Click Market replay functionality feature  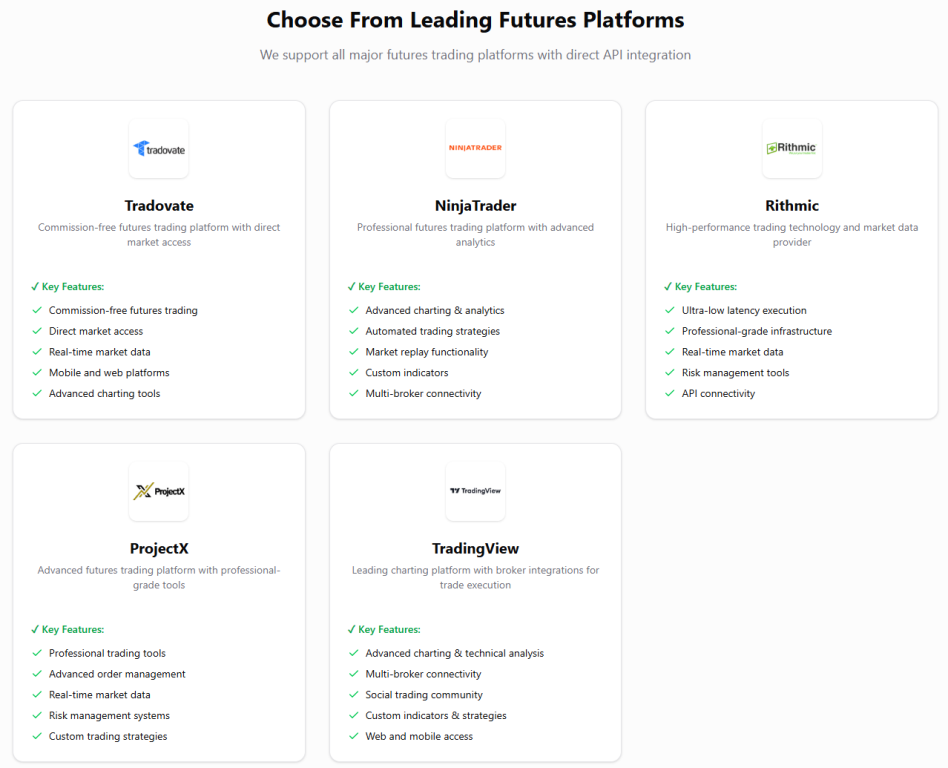point(426,352)
